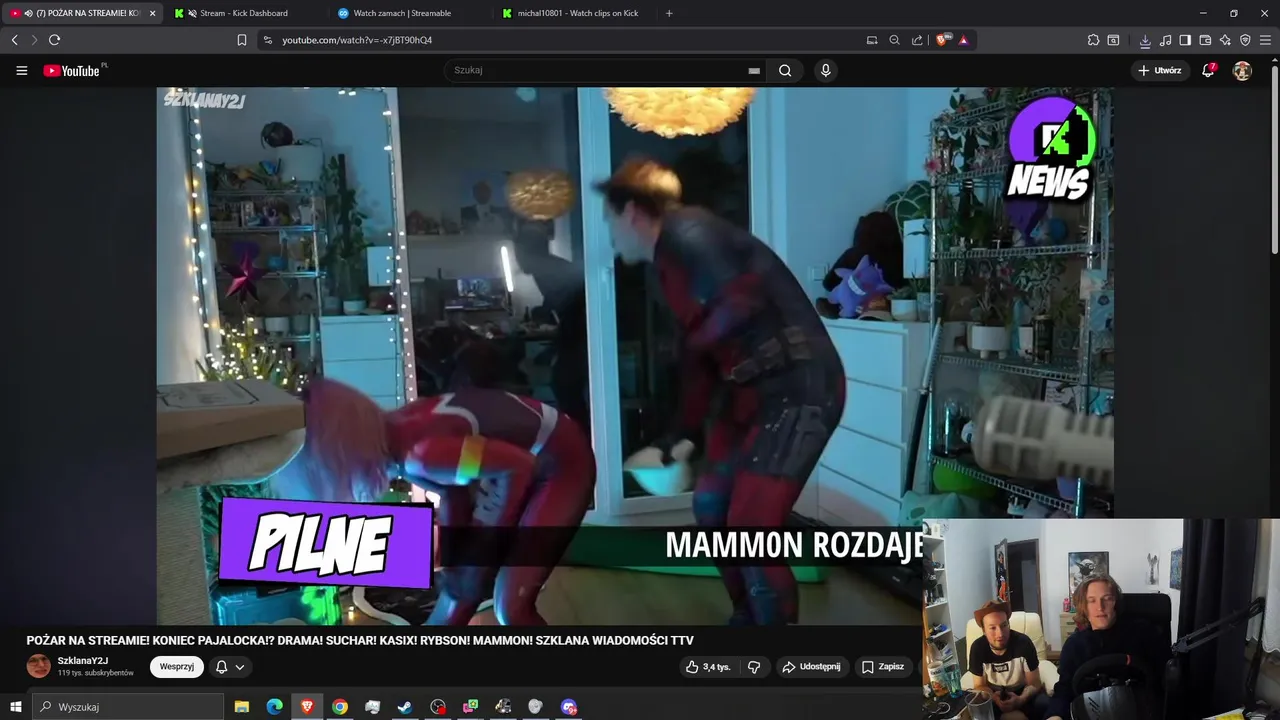Open the zoom level magnifier in address bar

tap(894, 40)
